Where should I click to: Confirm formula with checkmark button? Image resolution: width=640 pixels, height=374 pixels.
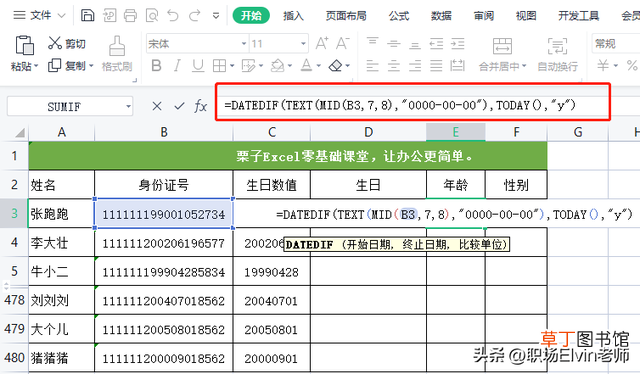click(179, 107)
